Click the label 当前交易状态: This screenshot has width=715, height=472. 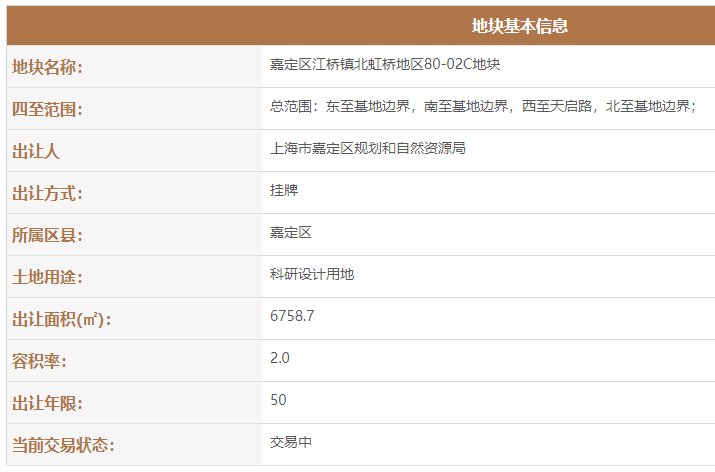[x=63, y=445]
